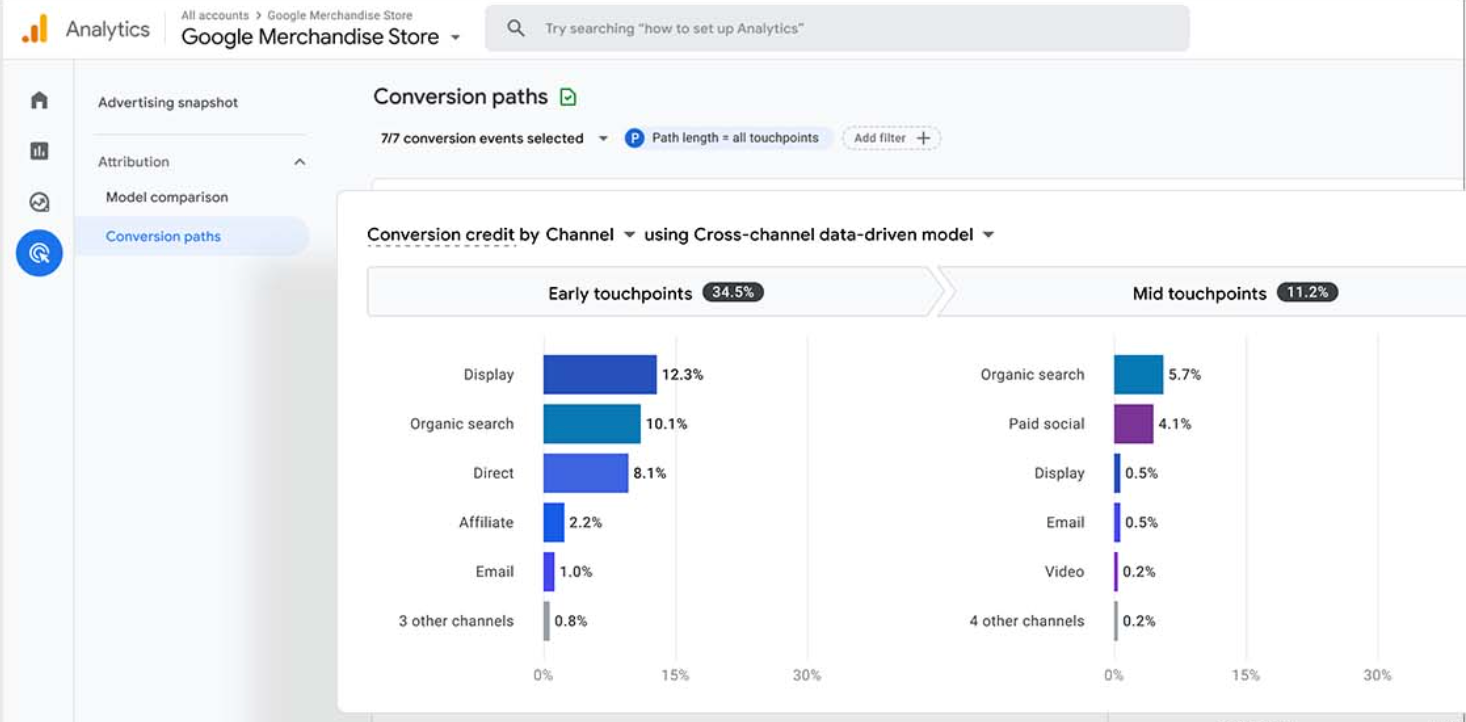Click the Mid touchpoints 11.2% badge
Screen dimensions: 1466x722
pos(1307,292)
